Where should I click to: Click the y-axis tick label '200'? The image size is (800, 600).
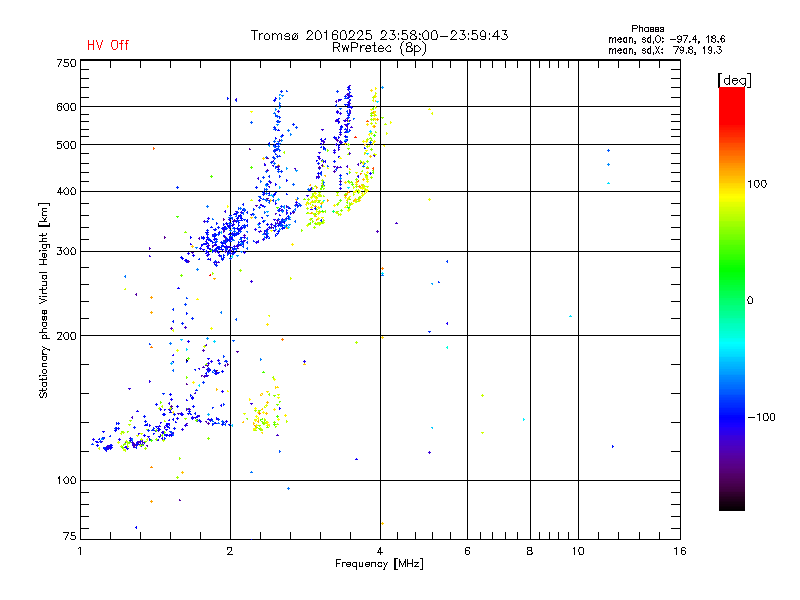click(x=66, y=336)
